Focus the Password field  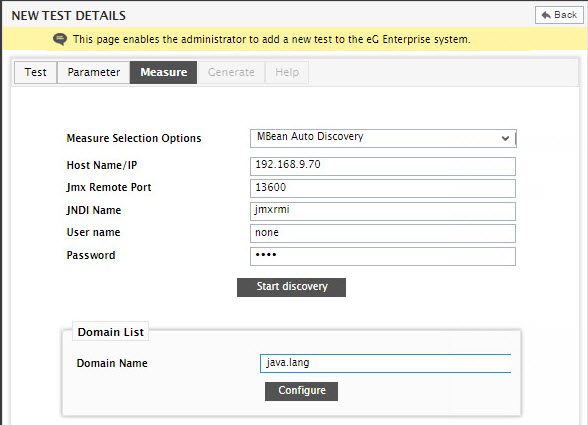(x=383, y=256)
